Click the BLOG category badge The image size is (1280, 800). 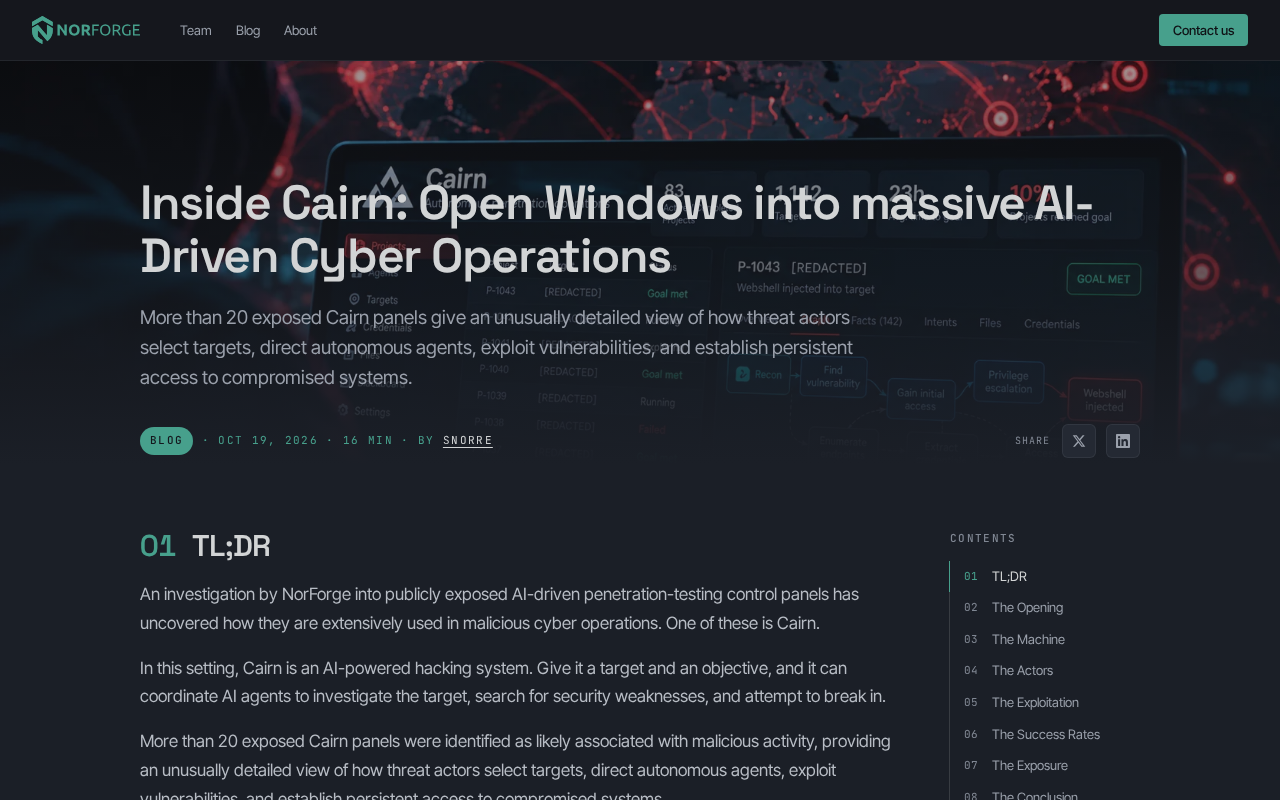166,441
